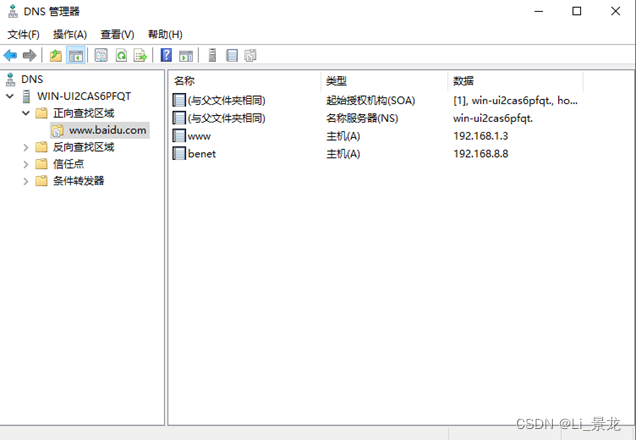Select the benet record name

click(202, 154)
